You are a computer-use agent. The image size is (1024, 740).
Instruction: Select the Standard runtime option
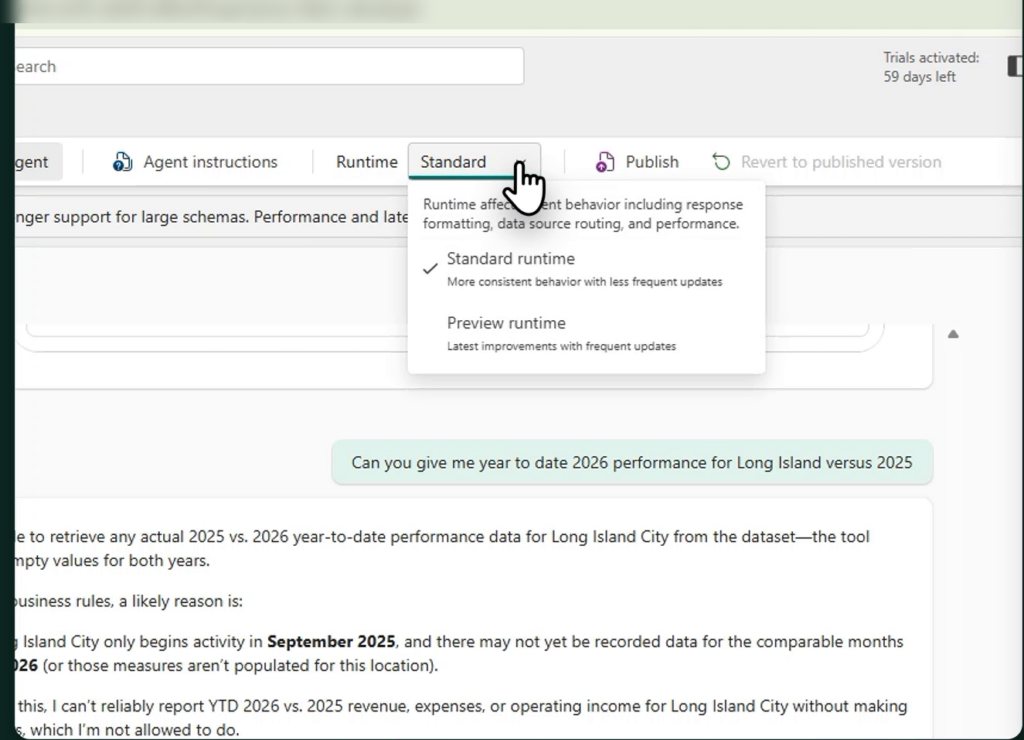tap(586, 269)
